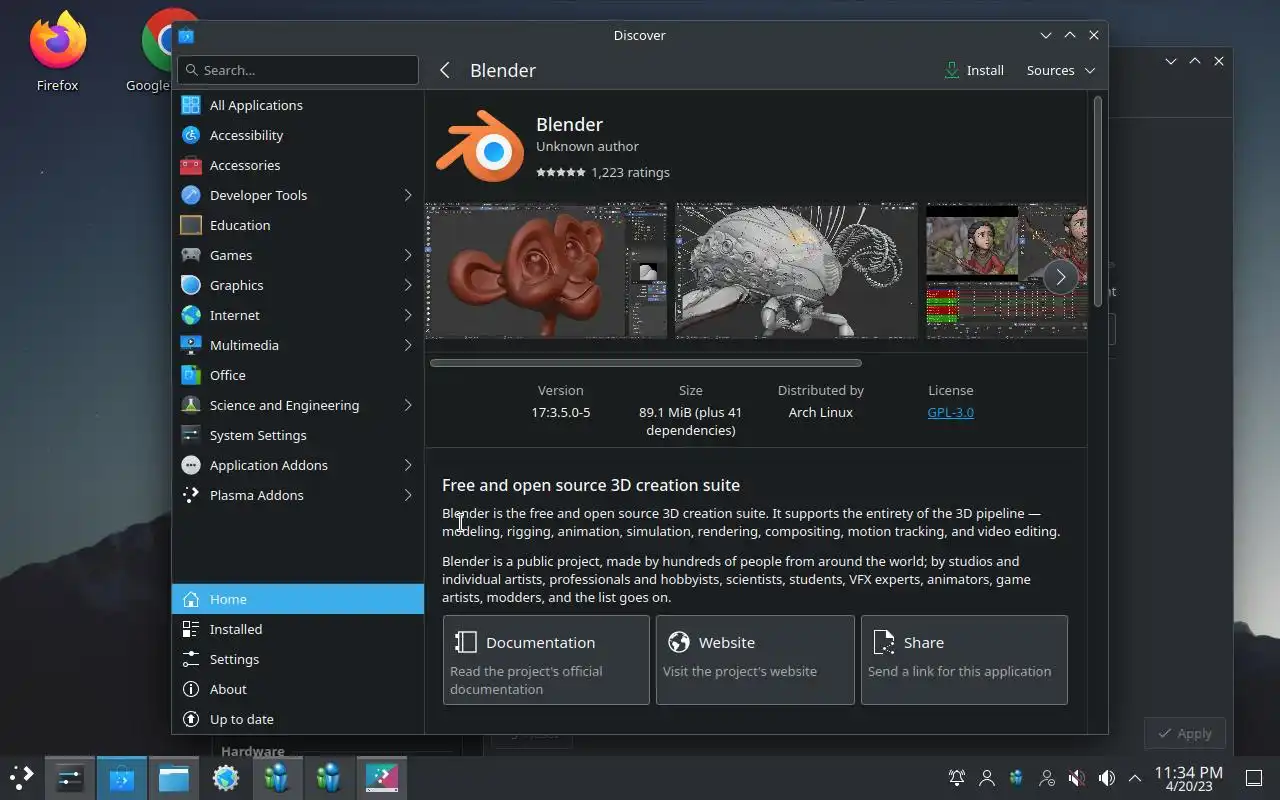
Task: Expand the Multimedia category
Action: point(408,345)
